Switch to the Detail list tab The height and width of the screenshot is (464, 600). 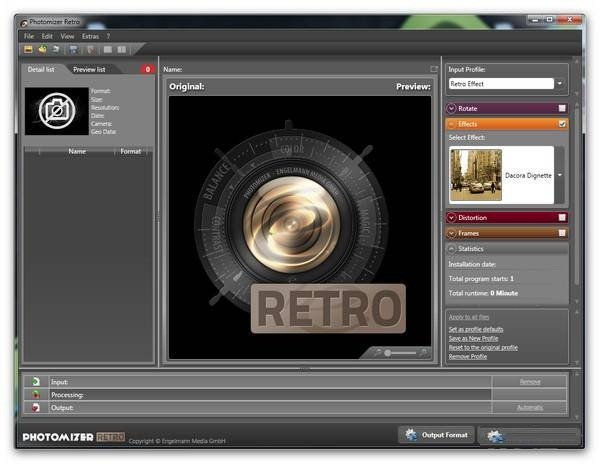click(41, 69)
